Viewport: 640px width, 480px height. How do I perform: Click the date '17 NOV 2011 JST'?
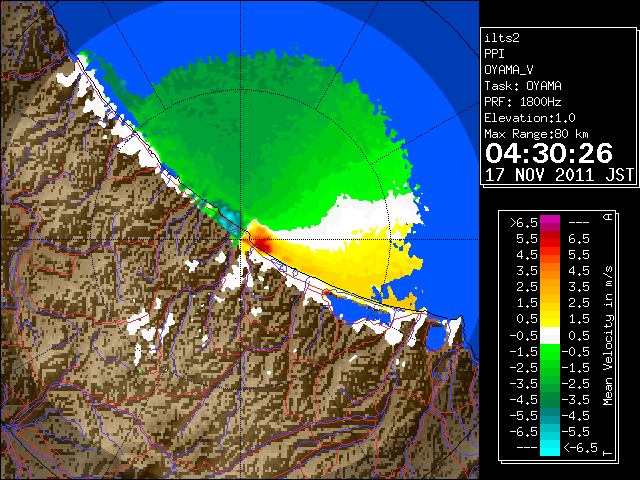[x=559, y=175]
